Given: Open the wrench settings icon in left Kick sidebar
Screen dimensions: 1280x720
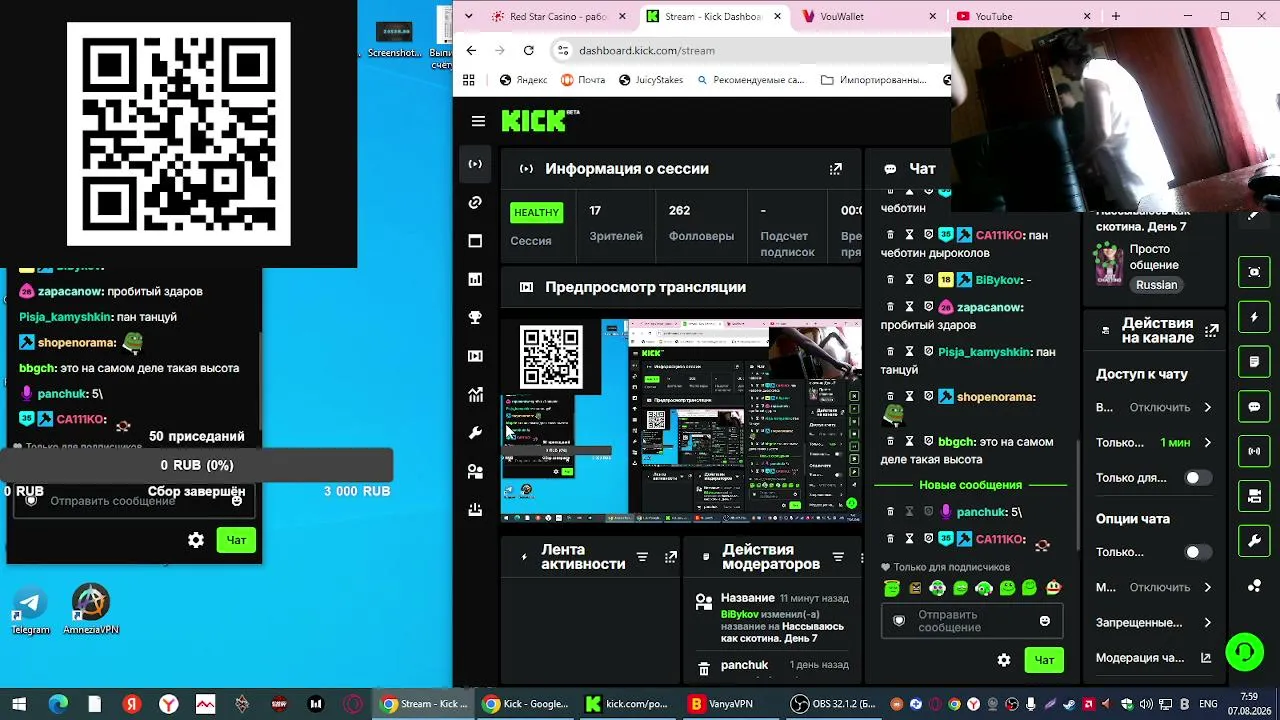Looking at the screenshot, I should (x=475, y=433).
